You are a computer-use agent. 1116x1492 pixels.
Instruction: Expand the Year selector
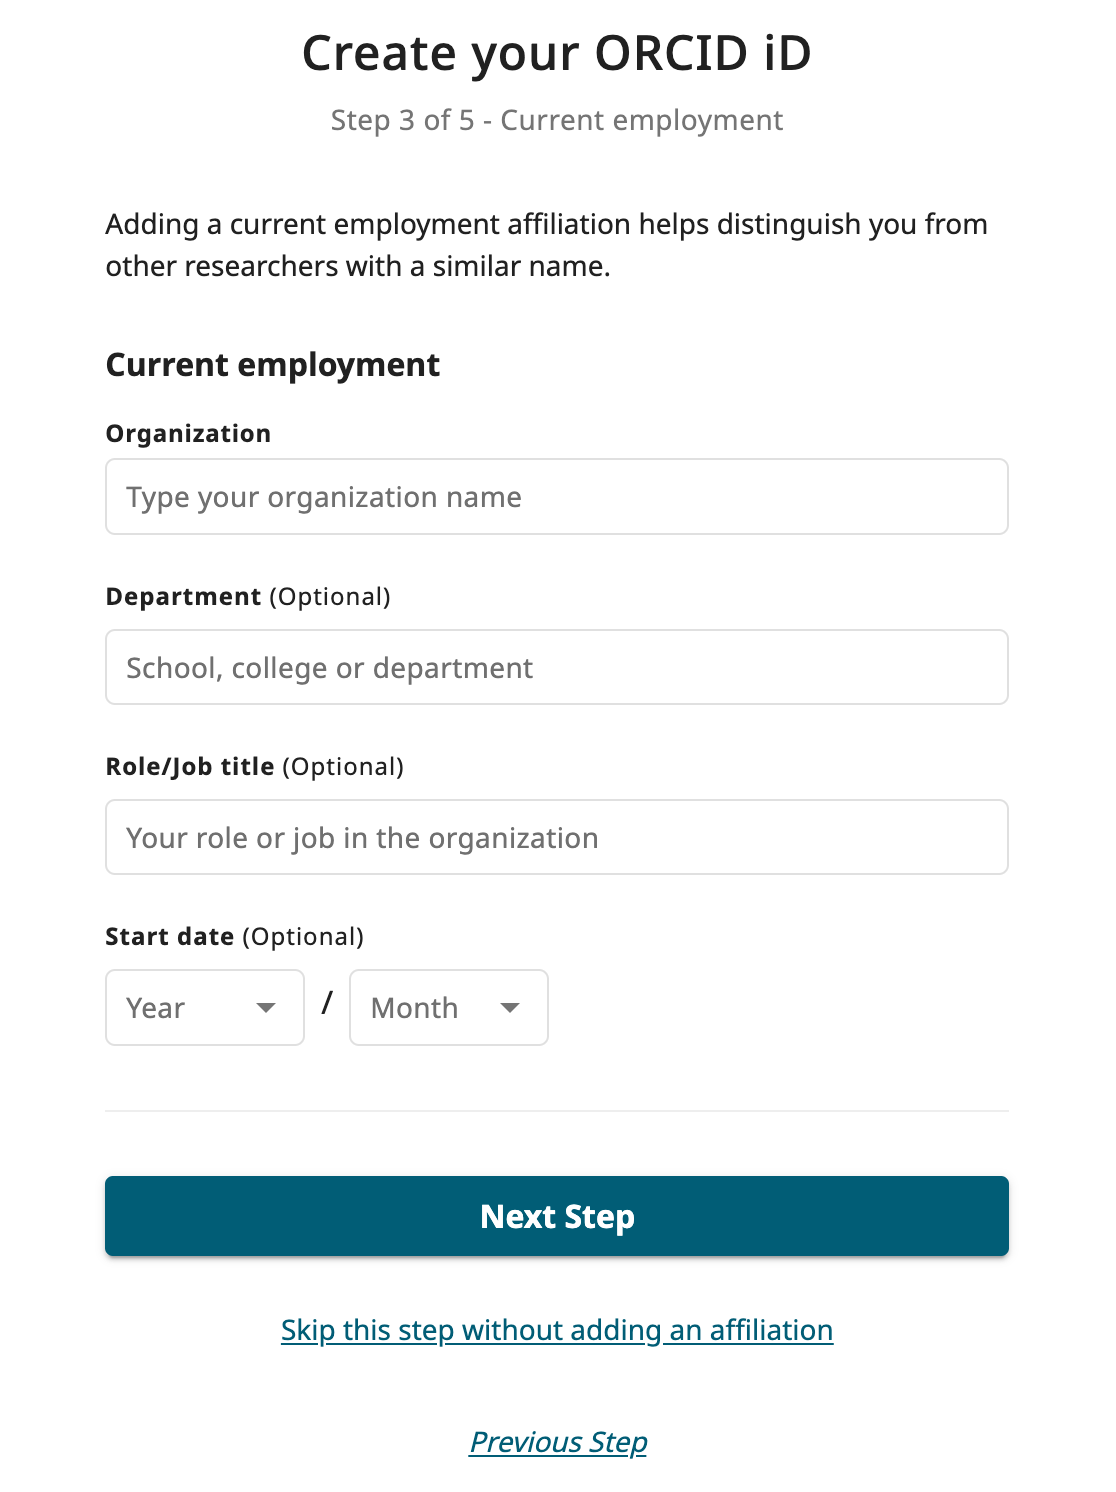[204, 1007]
